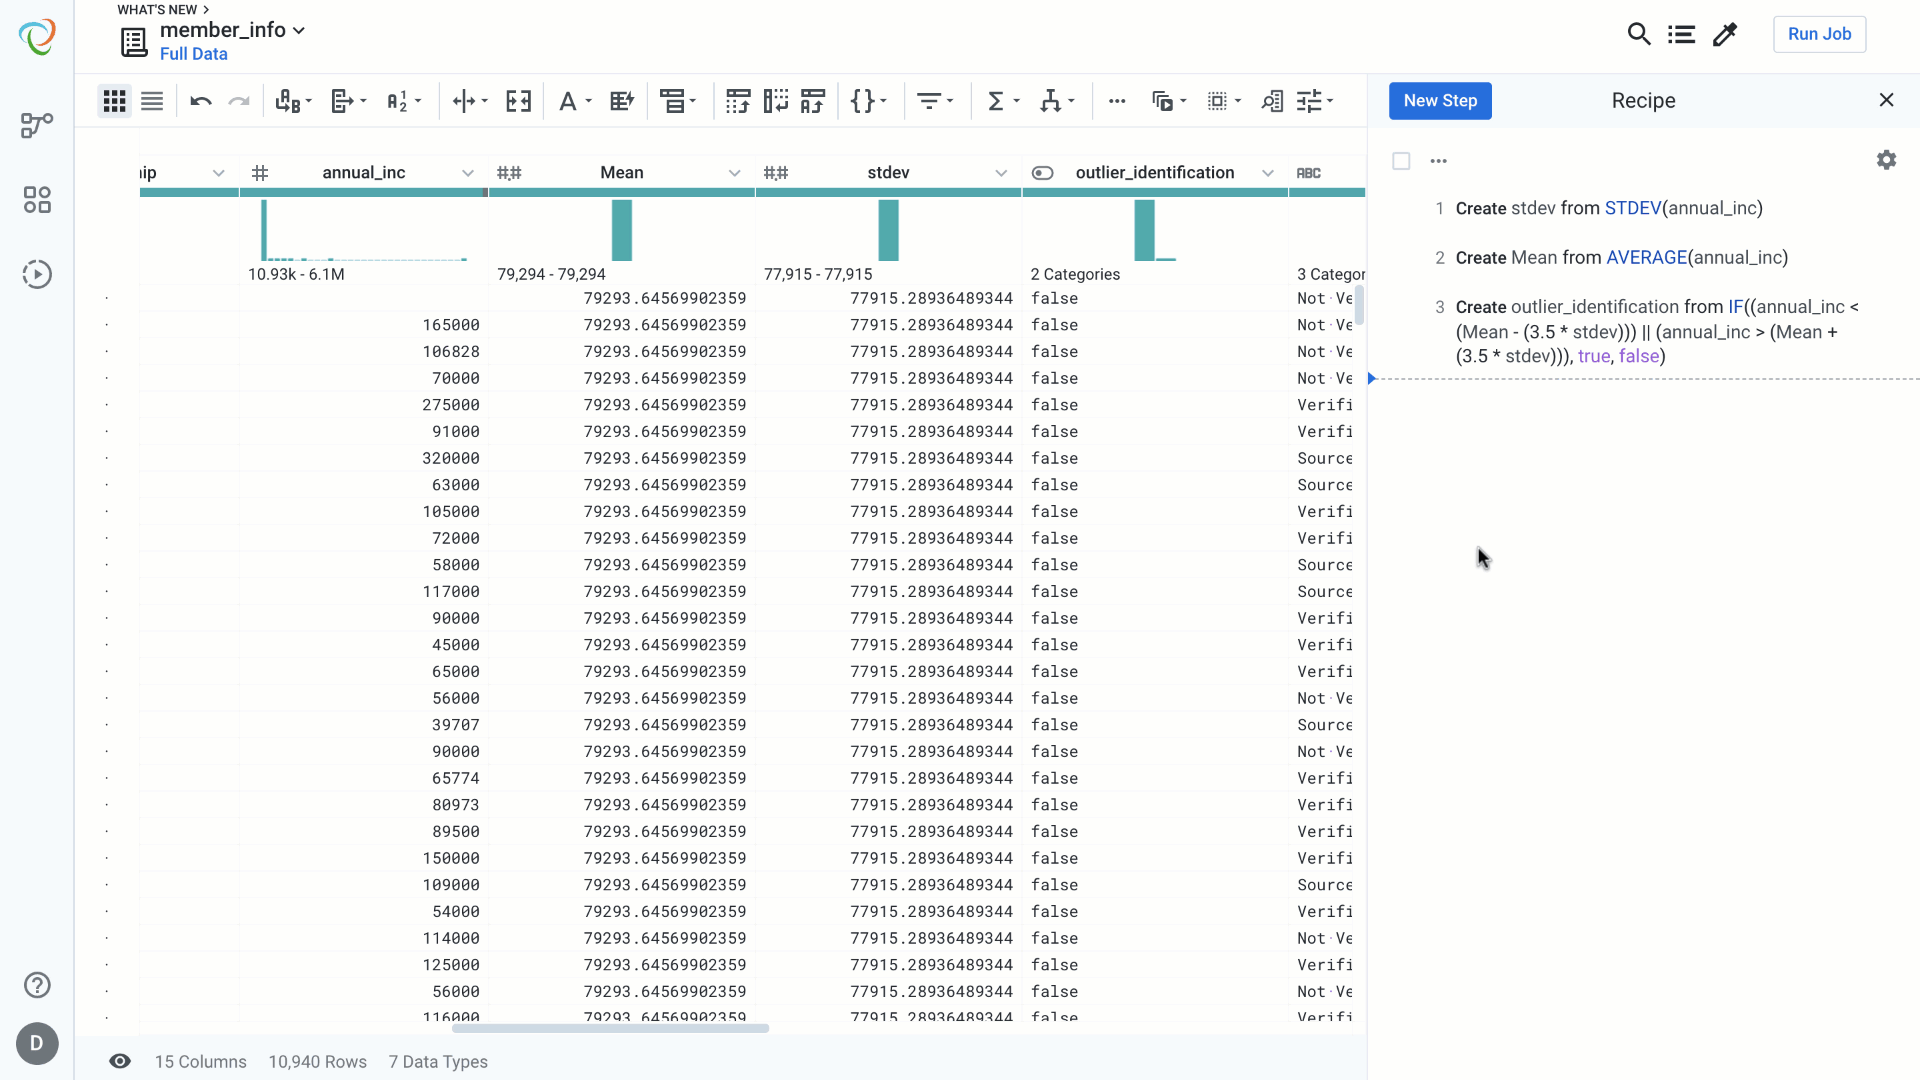Select the functions {} toolbar icon
1920x1080 pixels.
864,101
